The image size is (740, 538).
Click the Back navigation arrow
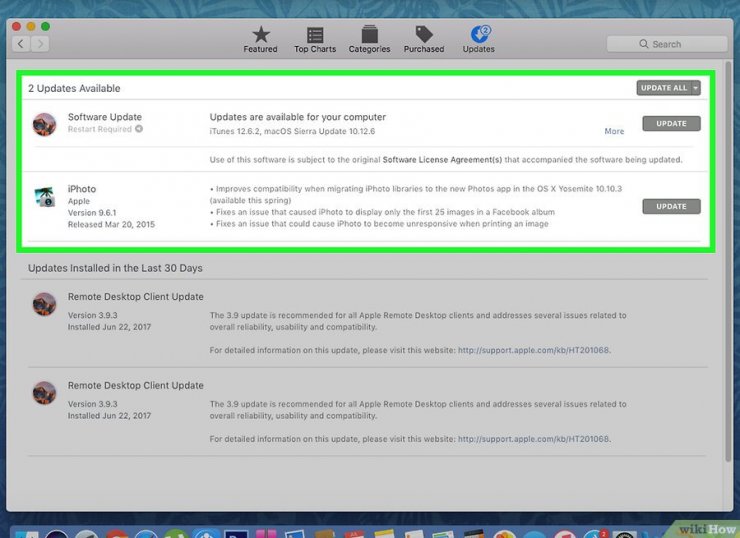tap(20, 44)
